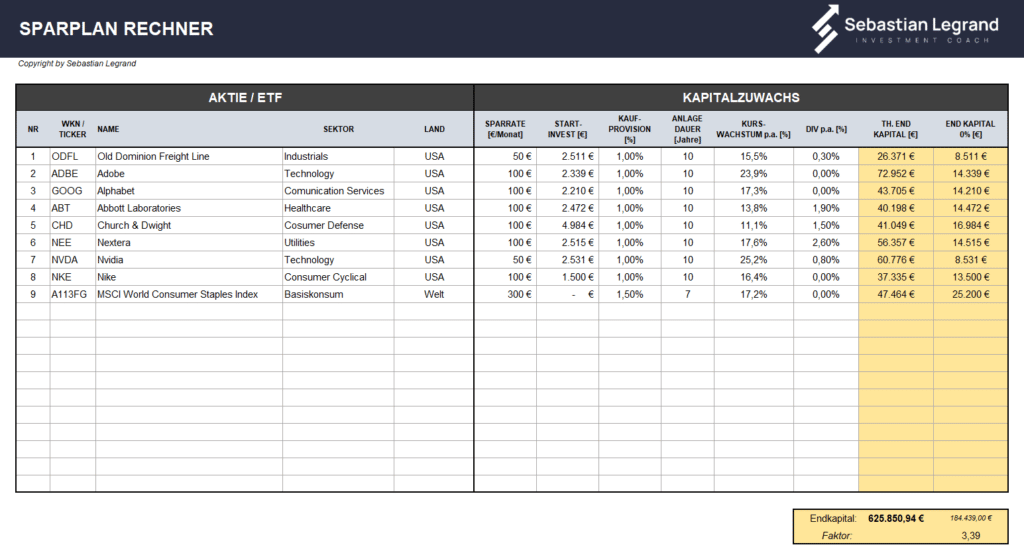Select the SEKTOR column header
1024x557 pixels.
[x=338, y=129]
